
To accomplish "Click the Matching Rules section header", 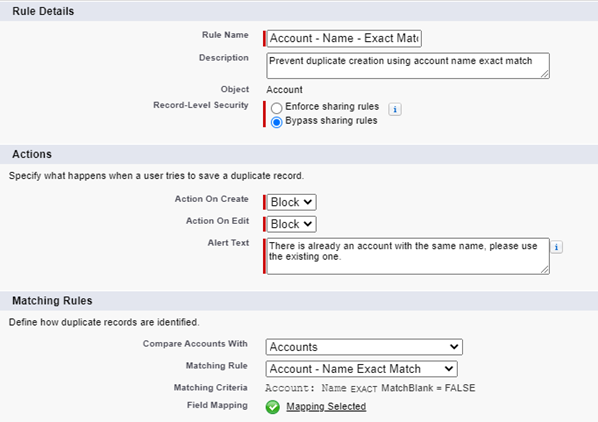I will pos(299,301).
